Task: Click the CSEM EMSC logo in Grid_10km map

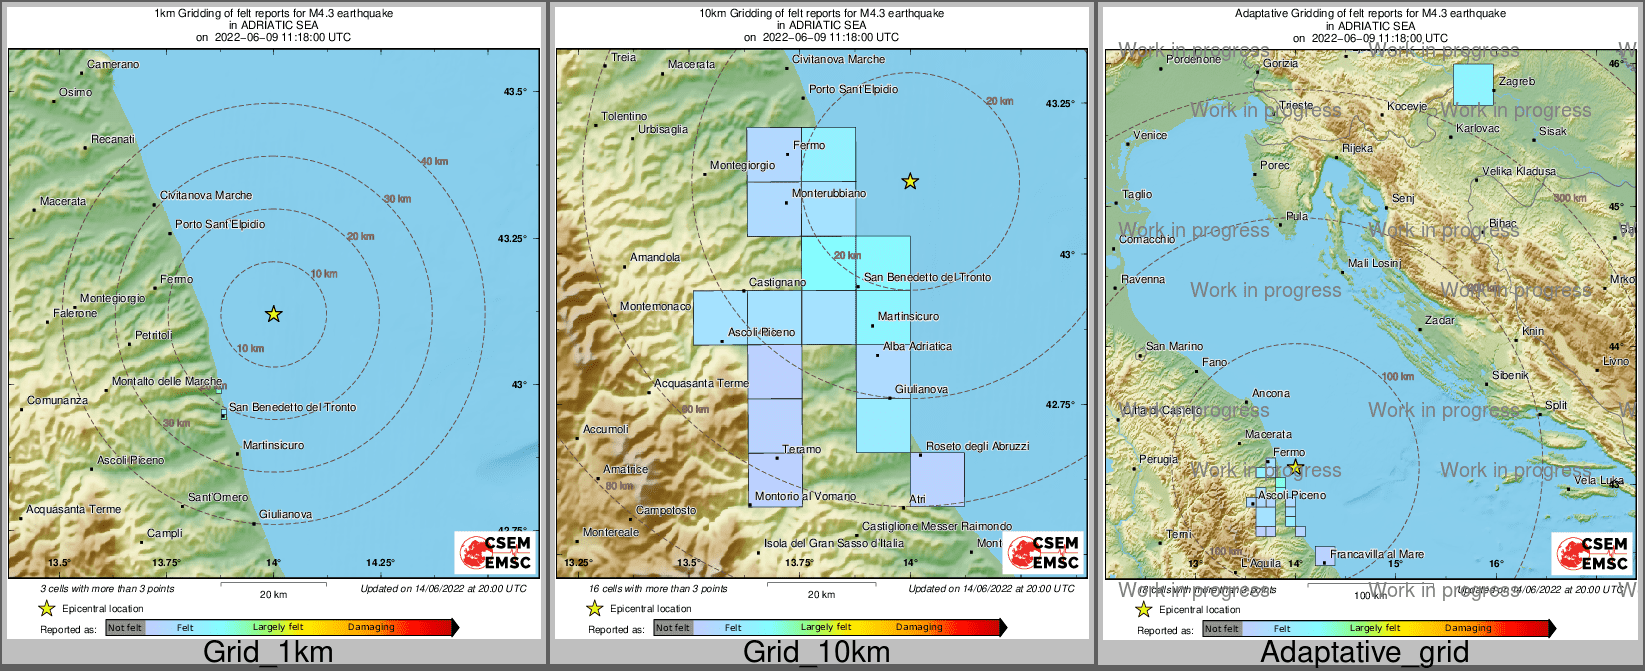Action: [x=1043, y=553]
